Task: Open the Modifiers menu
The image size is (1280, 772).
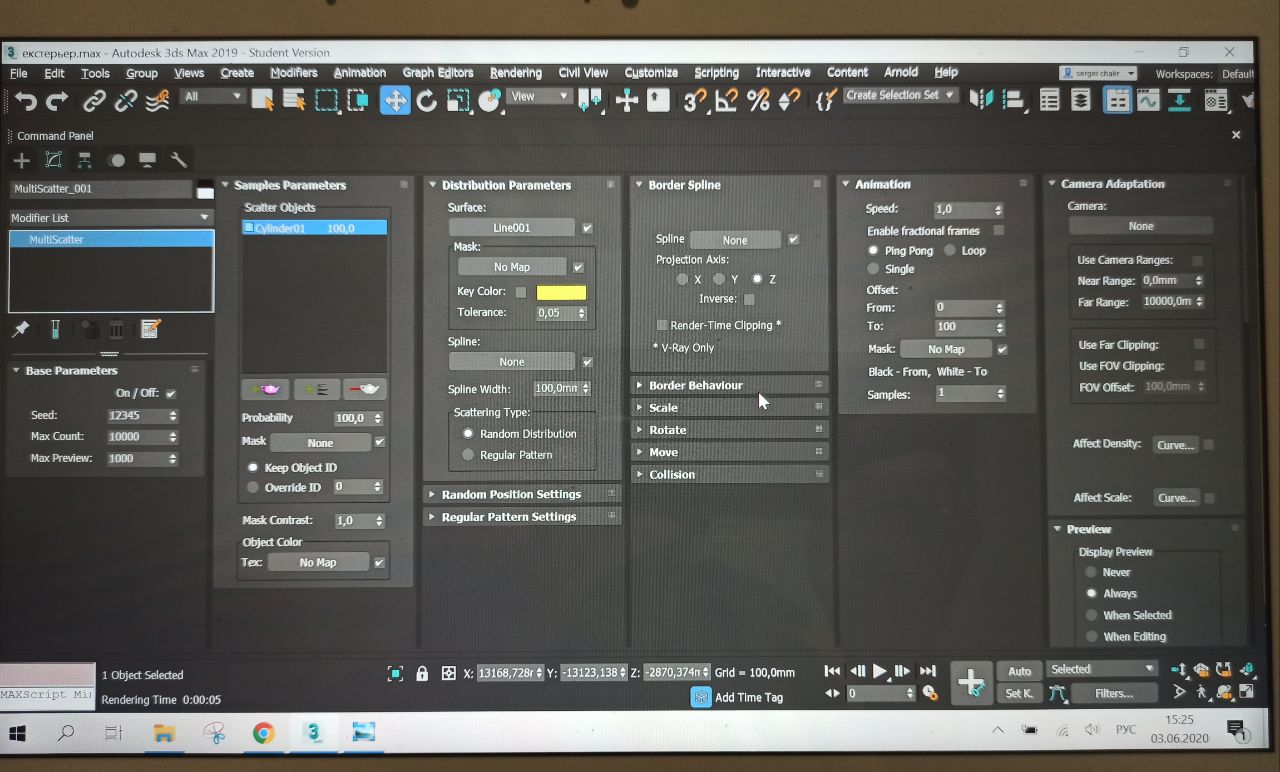Action: pyautogui.click(x=294, y=73)
